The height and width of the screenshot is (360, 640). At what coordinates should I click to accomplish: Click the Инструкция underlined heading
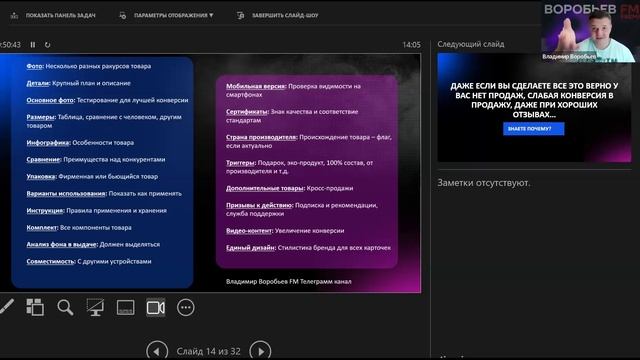click(45, 211)
